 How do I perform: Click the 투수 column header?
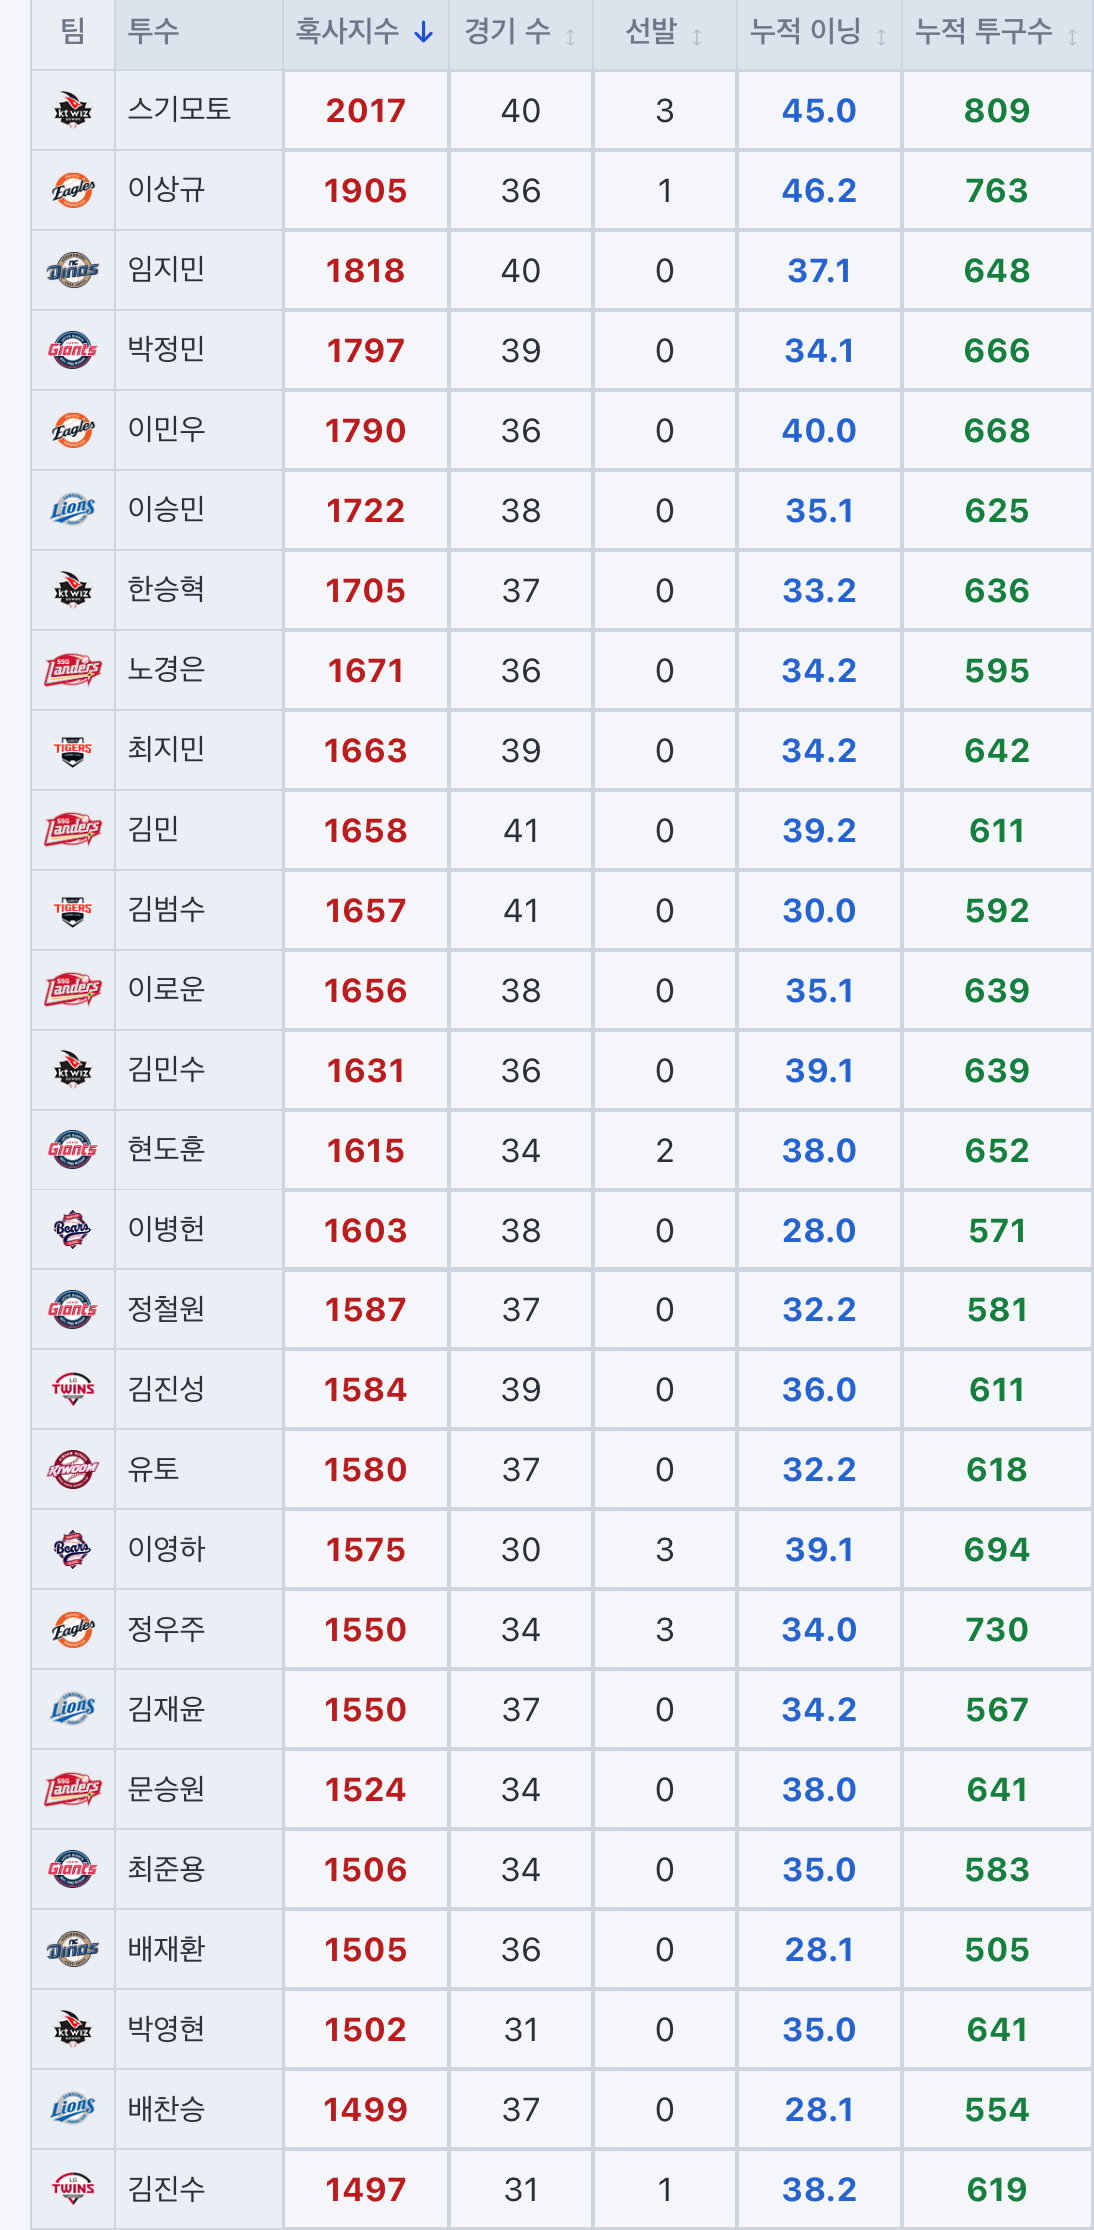point(198,32)
